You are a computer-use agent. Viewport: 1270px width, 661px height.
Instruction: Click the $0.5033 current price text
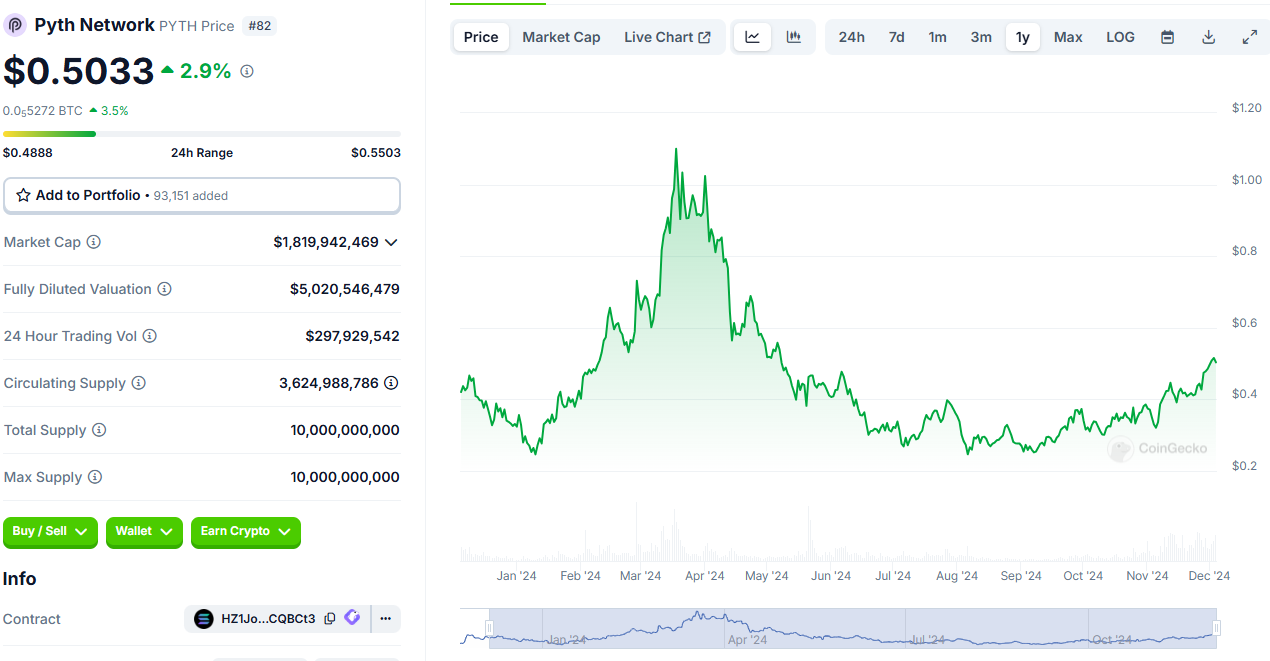[x=79, y=71]
